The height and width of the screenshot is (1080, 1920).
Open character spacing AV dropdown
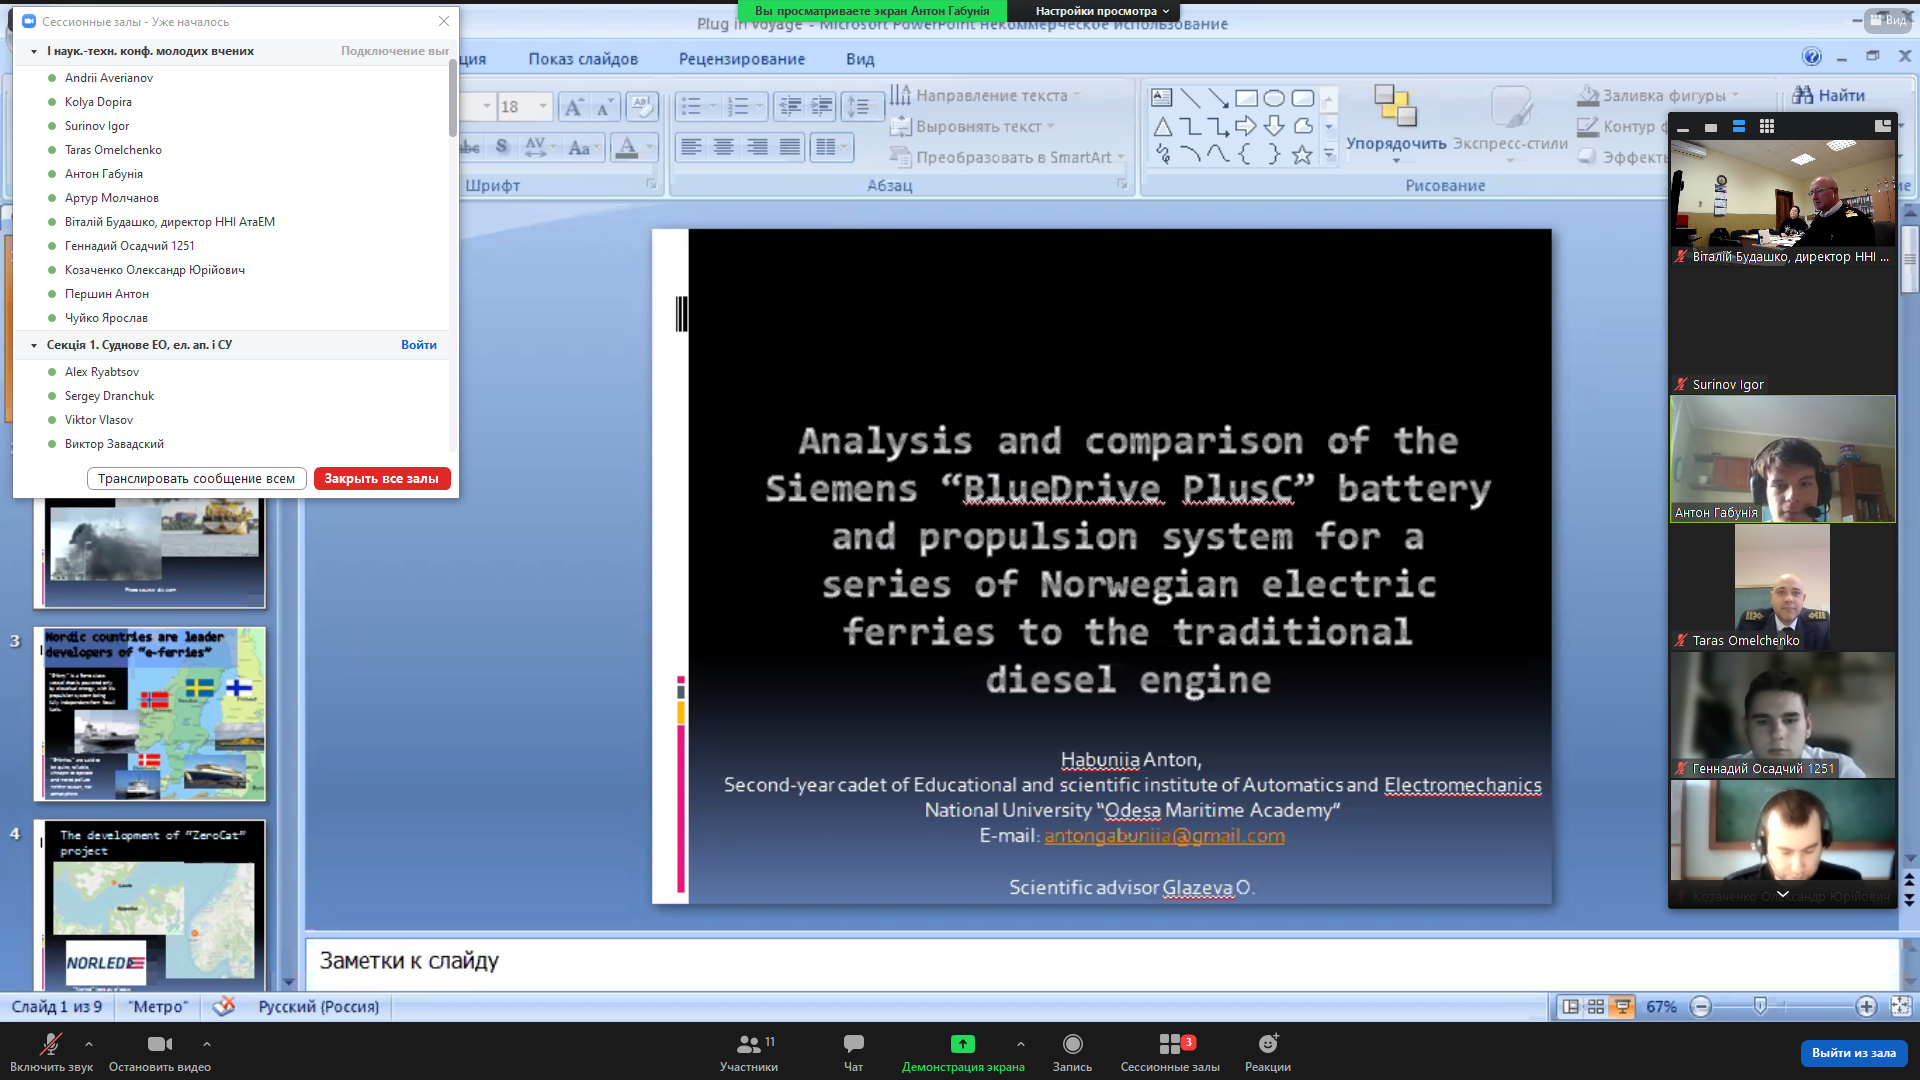click(x=538, y=147)
